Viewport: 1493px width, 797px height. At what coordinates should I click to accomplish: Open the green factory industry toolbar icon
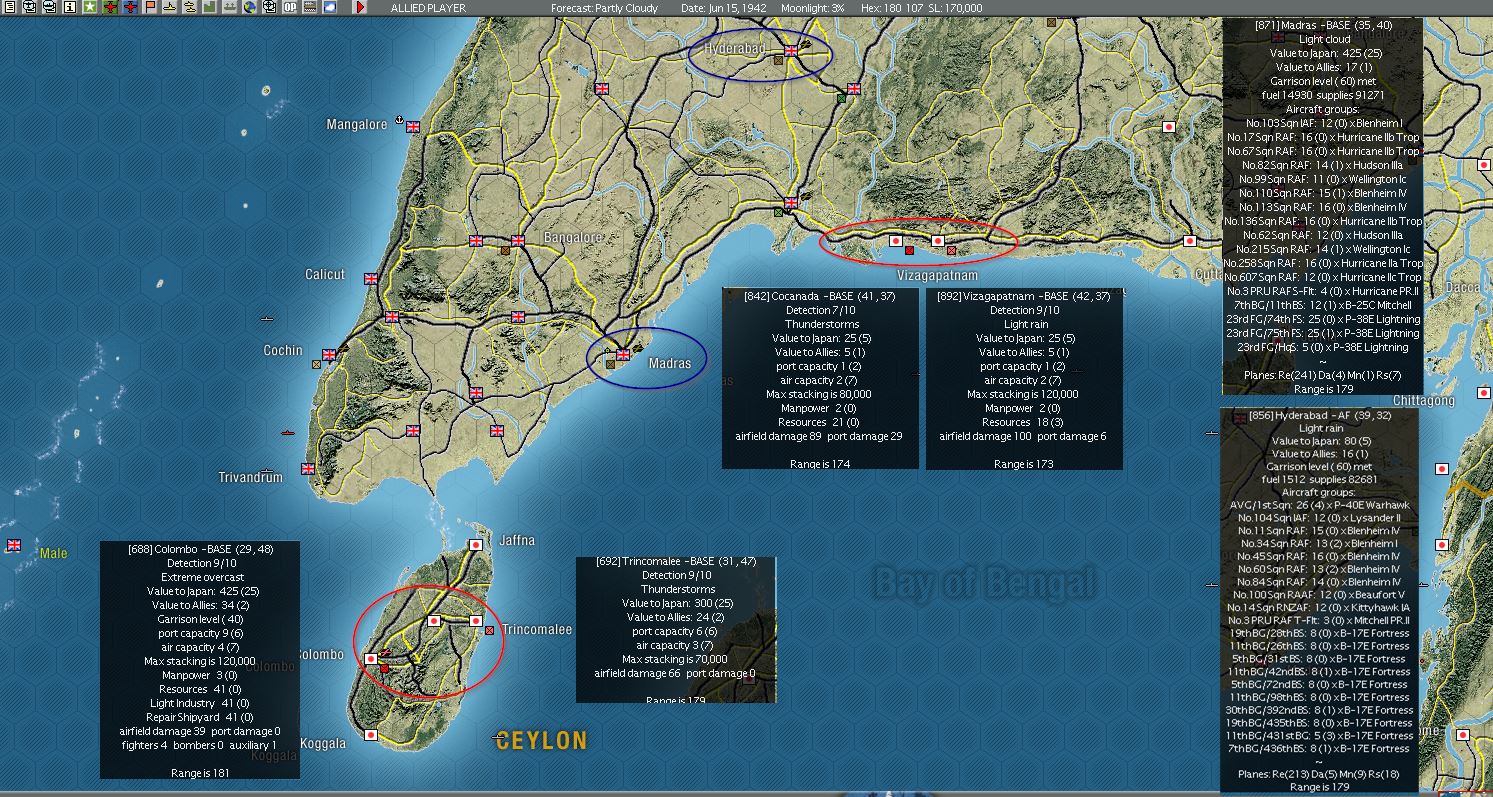coord(210,7)
